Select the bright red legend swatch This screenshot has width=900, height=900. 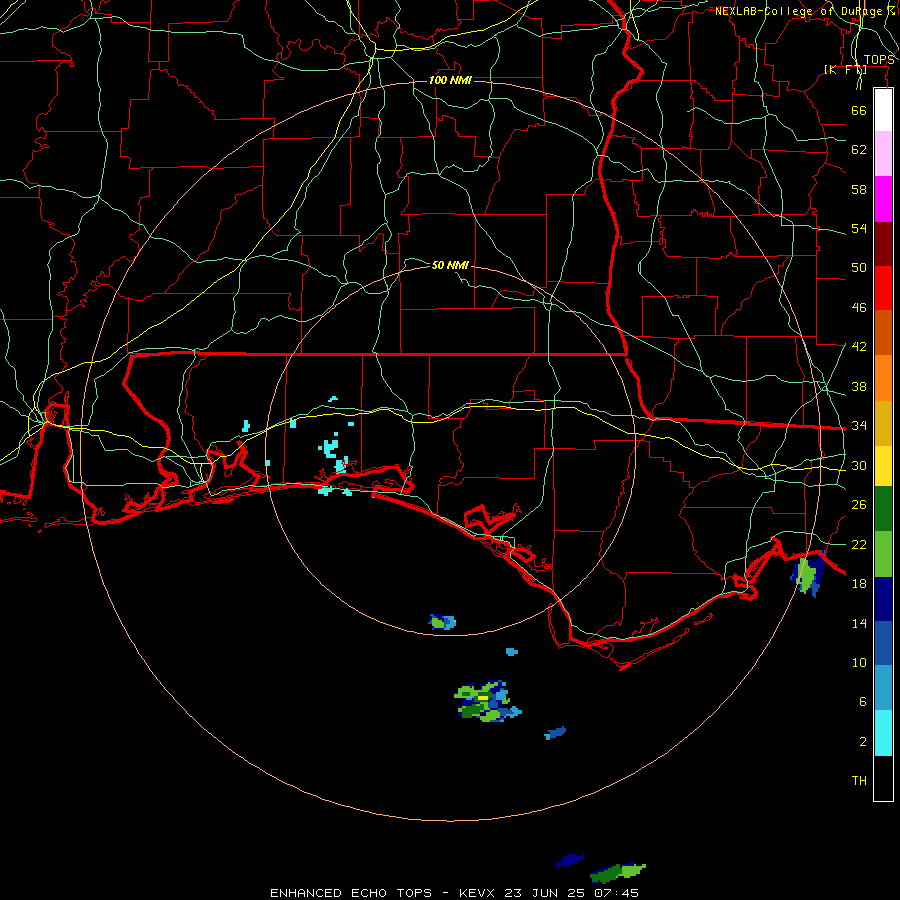point(883,288)
